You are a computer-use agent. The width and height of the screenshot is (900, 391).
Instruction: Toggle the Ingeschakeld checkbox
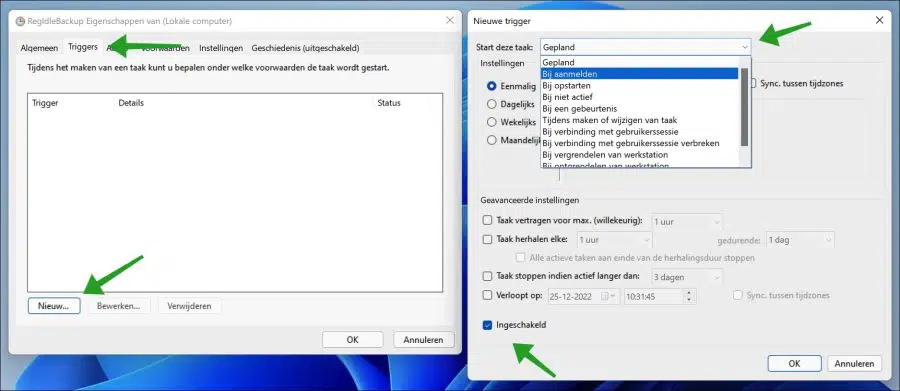(x=487, y=325)
